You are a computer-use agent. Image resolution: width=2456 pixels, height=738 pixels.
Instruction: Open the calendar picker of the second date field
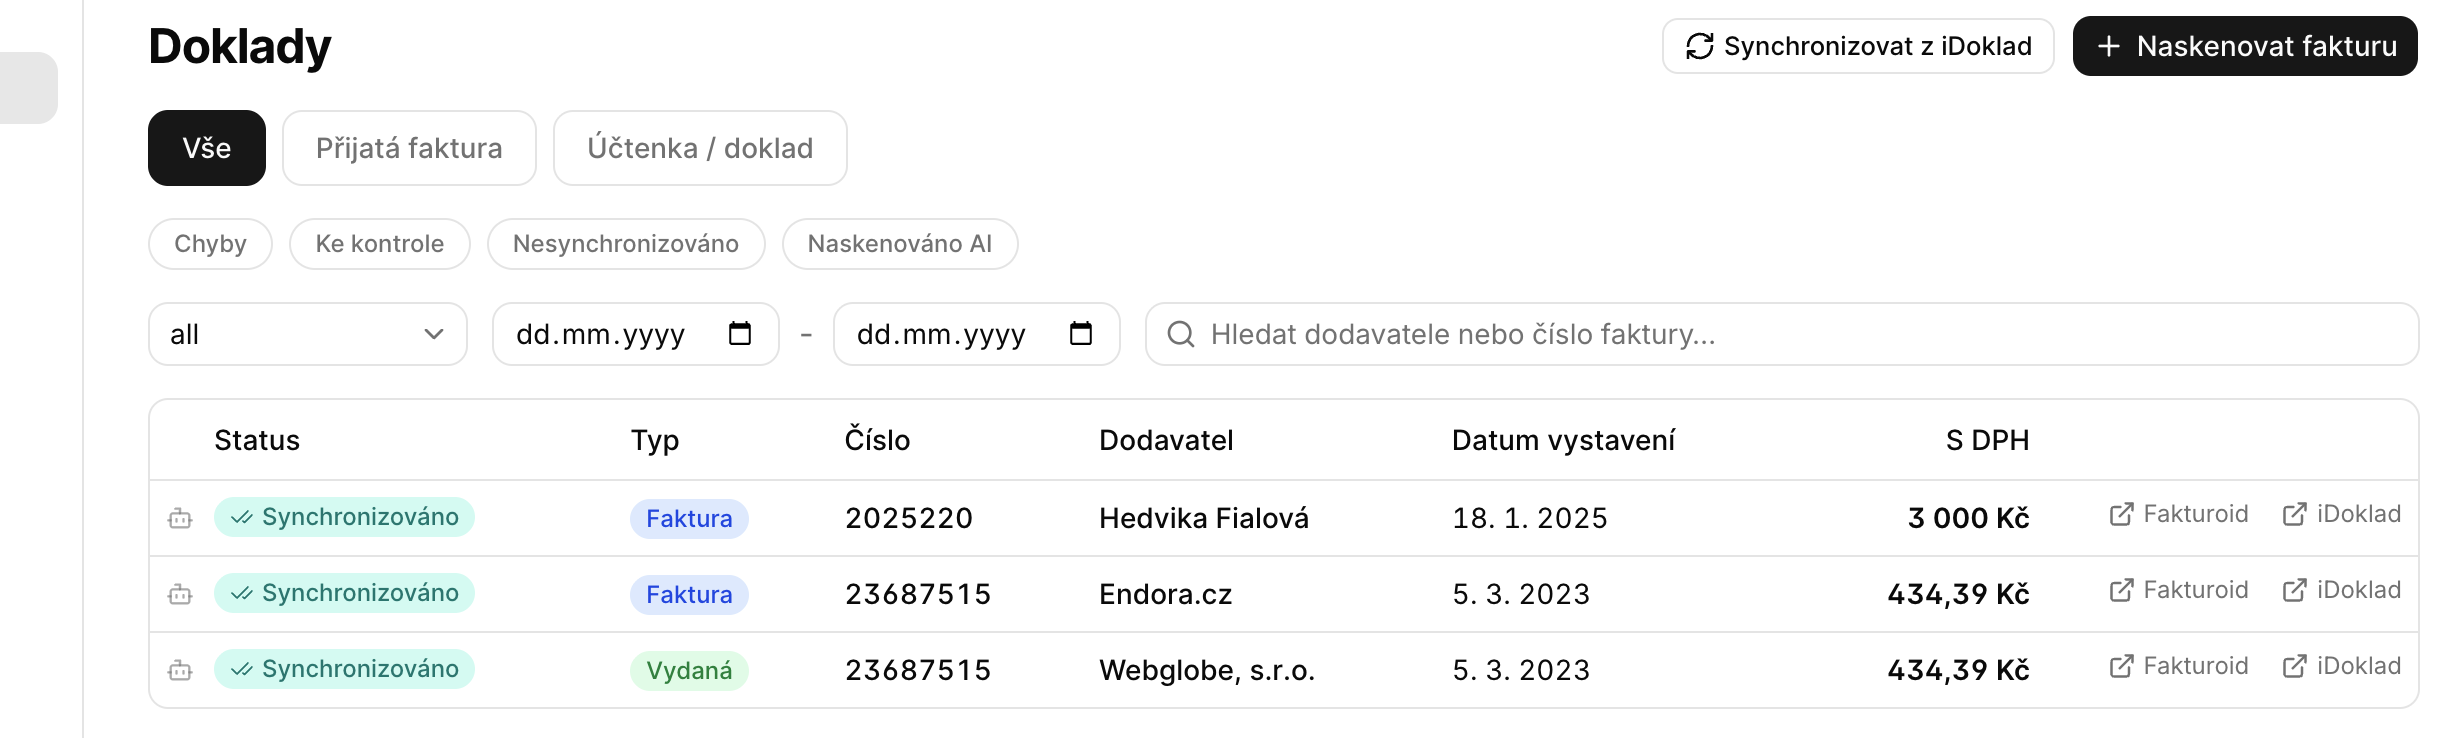(x=1081, y=333)
